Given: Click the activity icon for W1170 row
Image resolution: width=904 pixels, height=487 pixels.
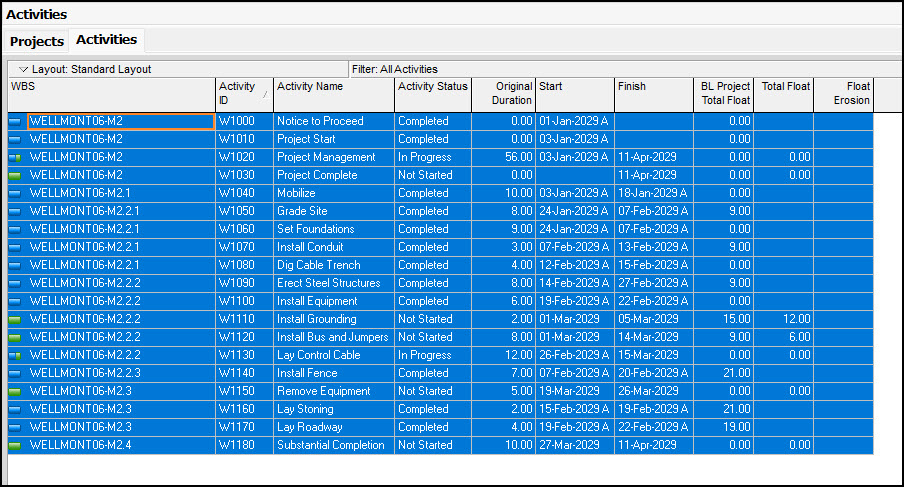Looking at the screenshot, I should 15,428.
